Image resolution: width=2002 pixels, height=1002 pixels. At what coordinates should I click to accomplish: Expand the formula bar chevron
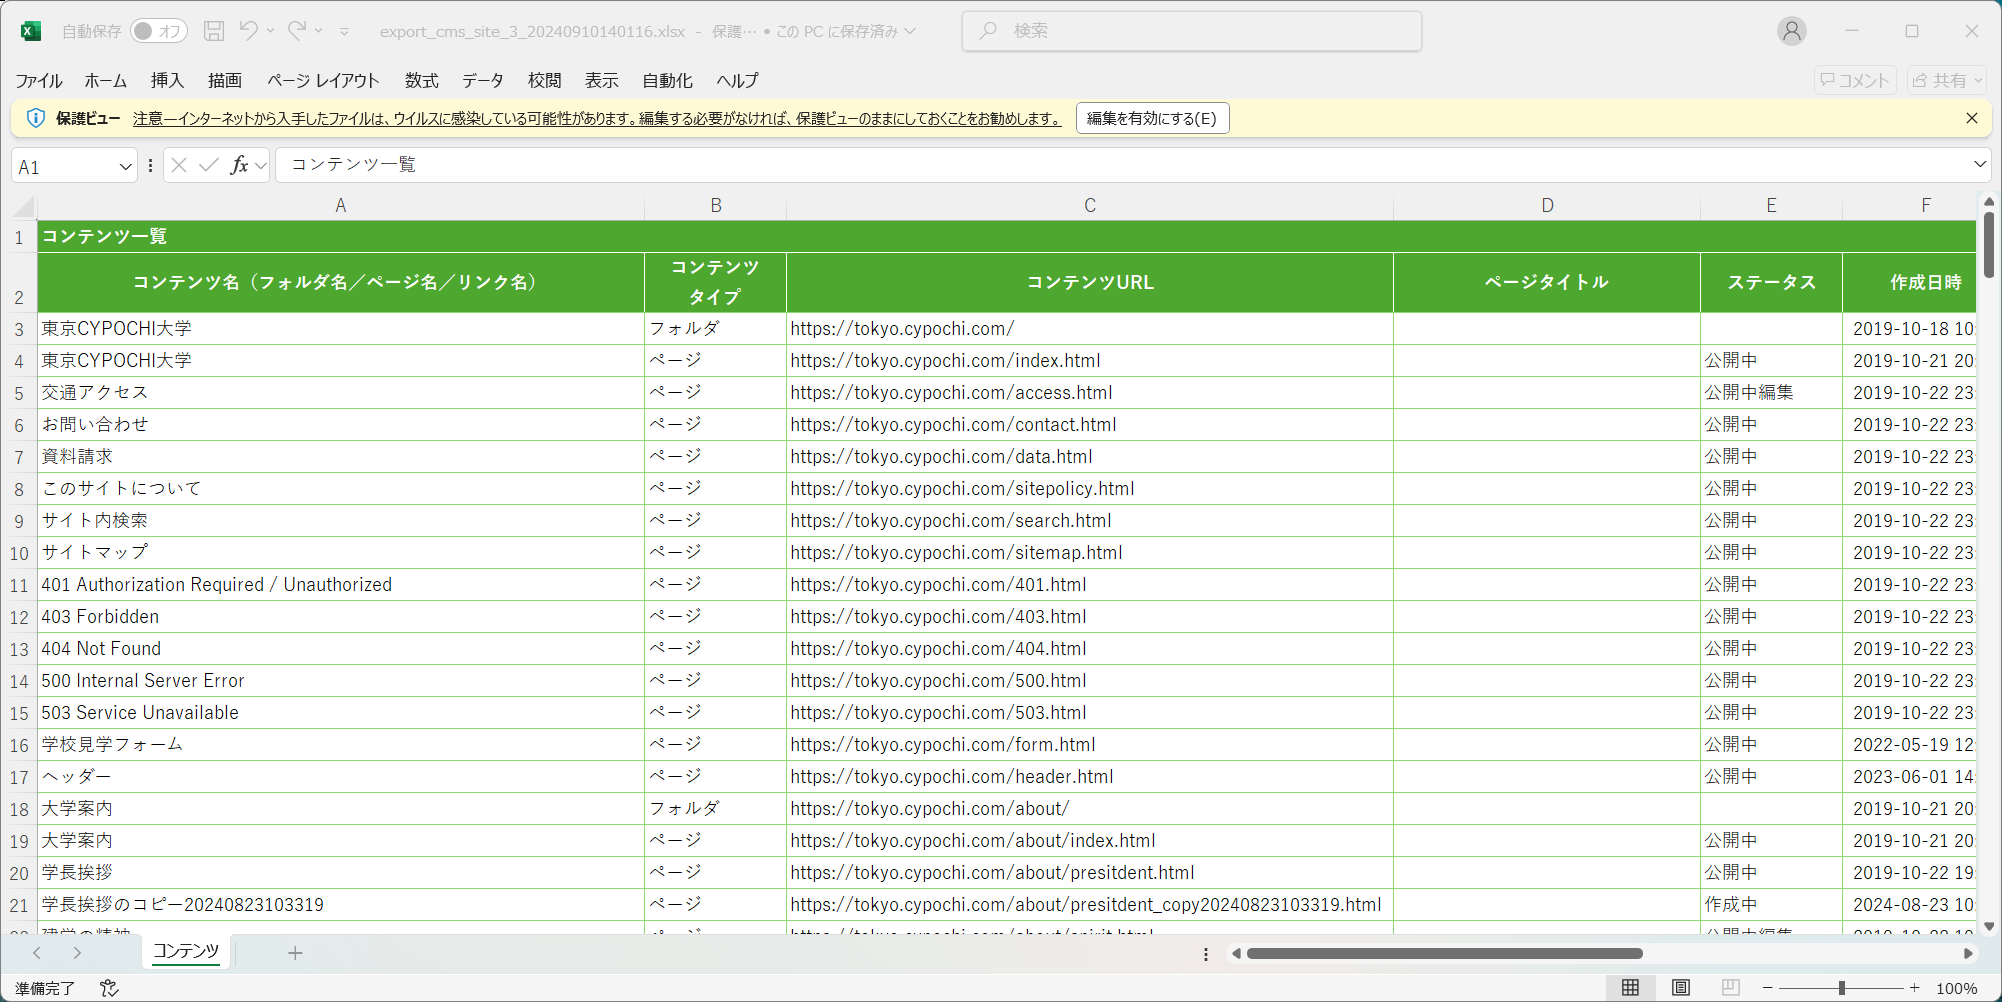[1979, 164]
